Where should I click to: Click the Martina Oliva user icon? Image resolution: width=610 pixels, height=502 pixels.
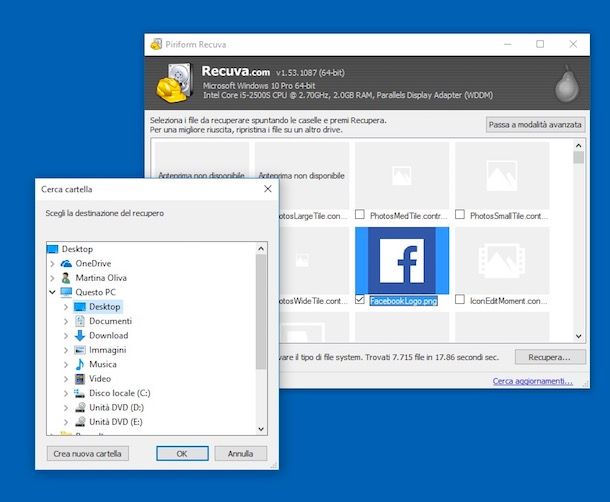pyautogui.click(x=67, y=278)
